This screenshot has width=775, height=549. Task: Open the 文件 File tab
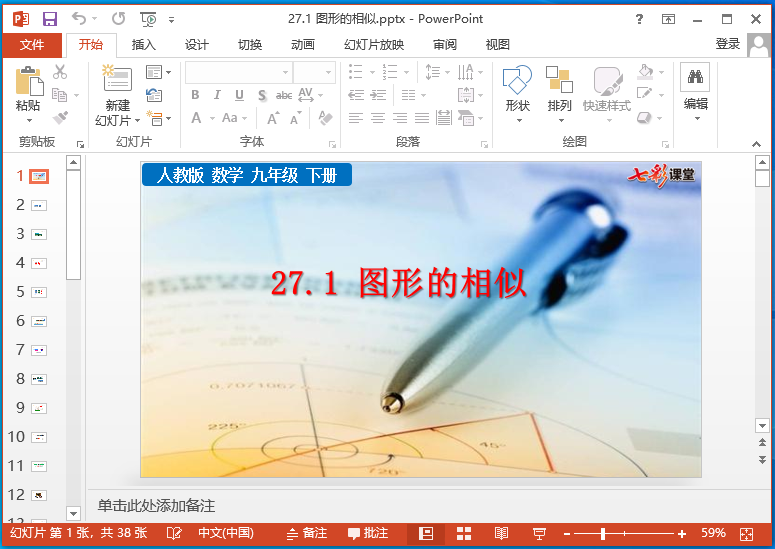click(x=32, y=45)
